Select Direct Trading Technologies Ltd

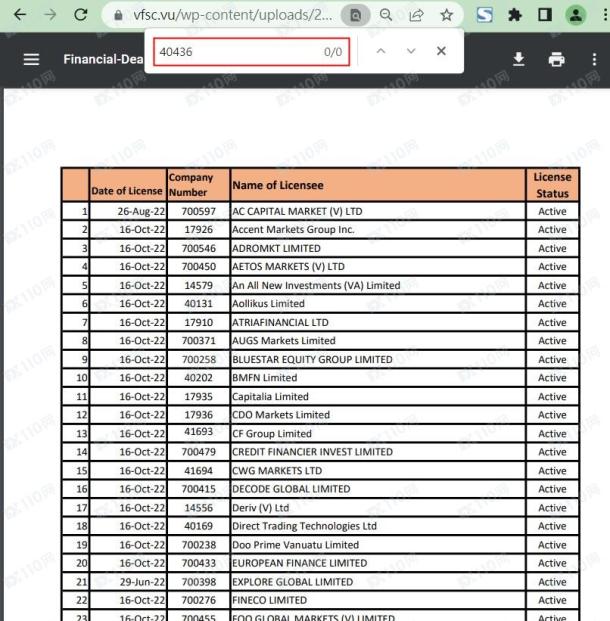304,526
